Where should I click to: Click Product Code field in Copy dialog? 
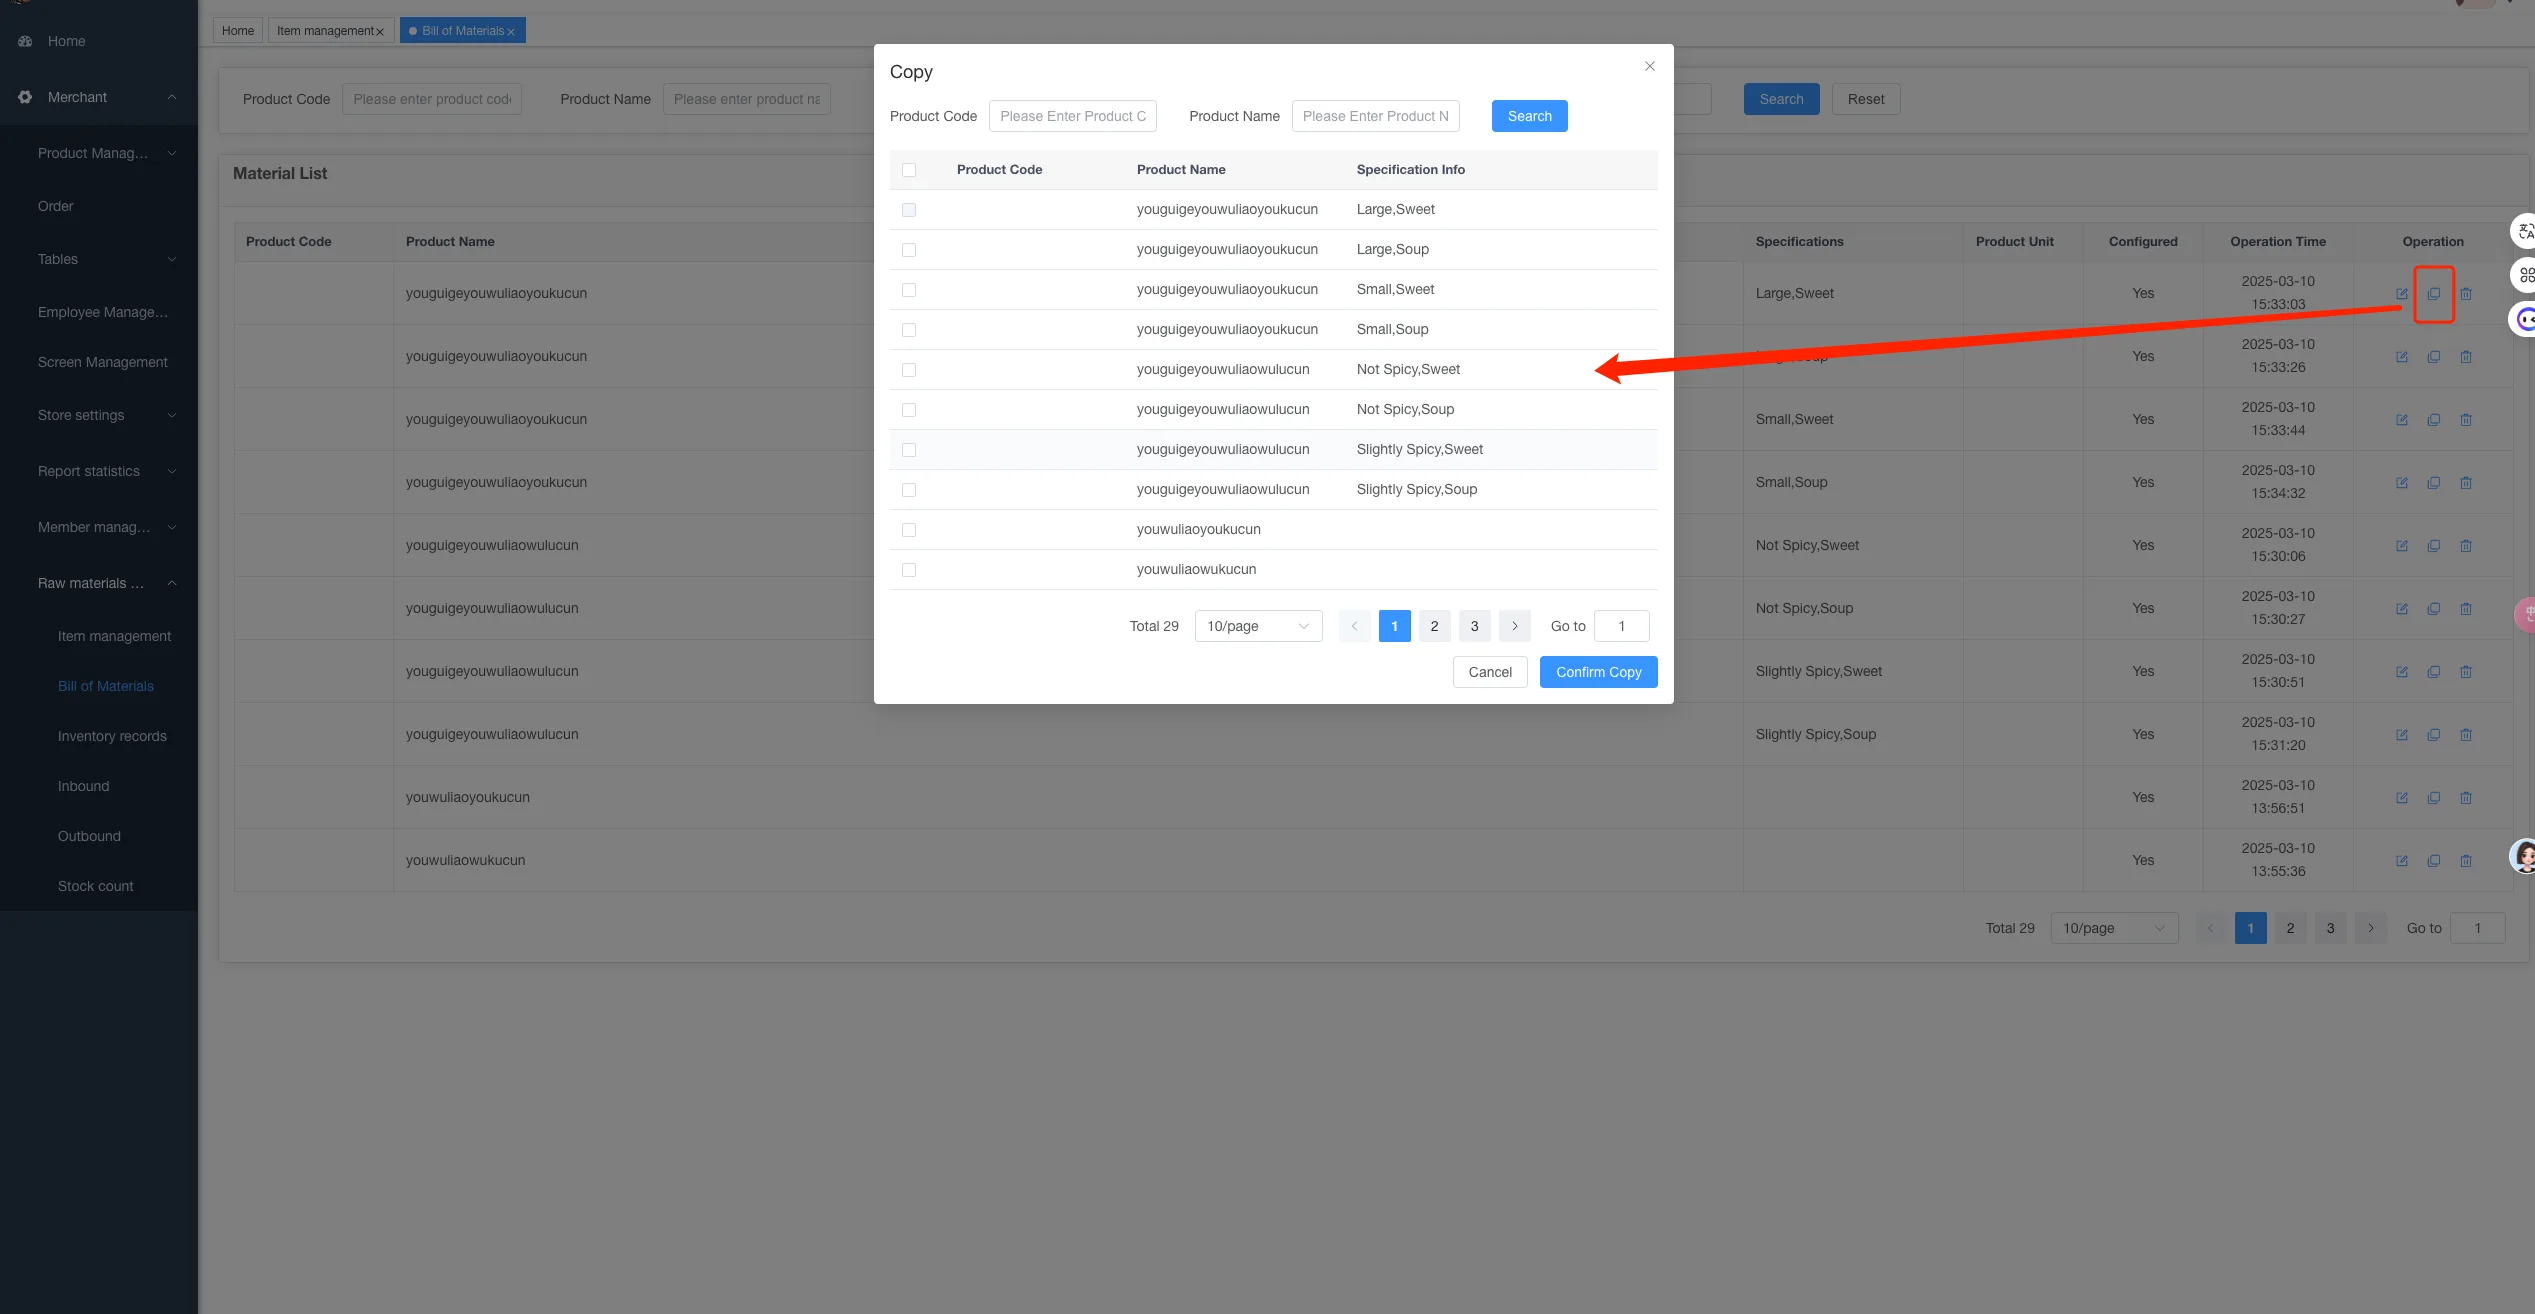tap(1072, 116)
